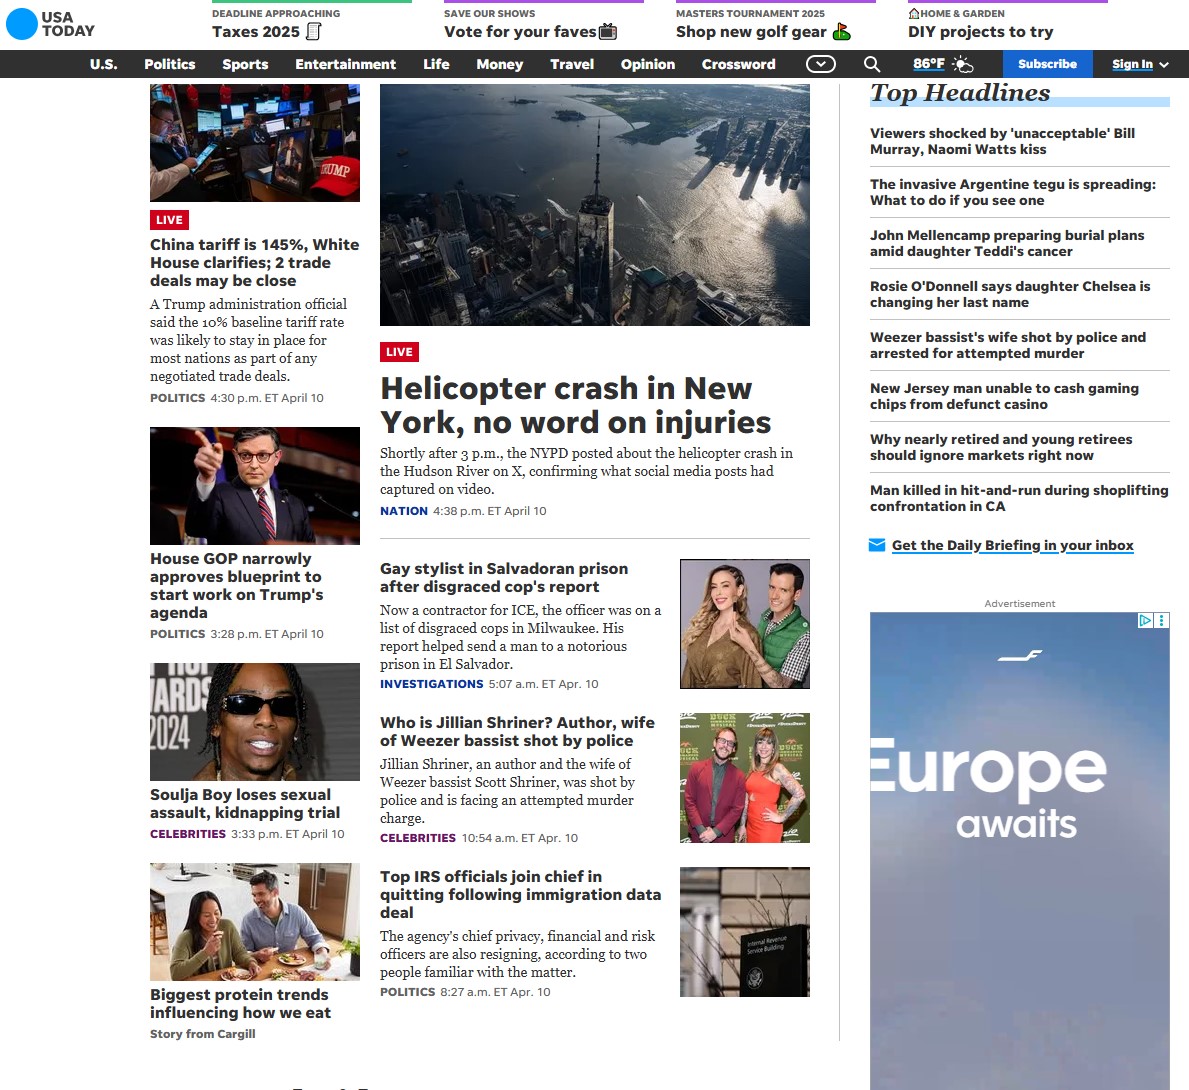
Task: Click the House GOP speaker pointing photo
Action: tap(255, 485)
